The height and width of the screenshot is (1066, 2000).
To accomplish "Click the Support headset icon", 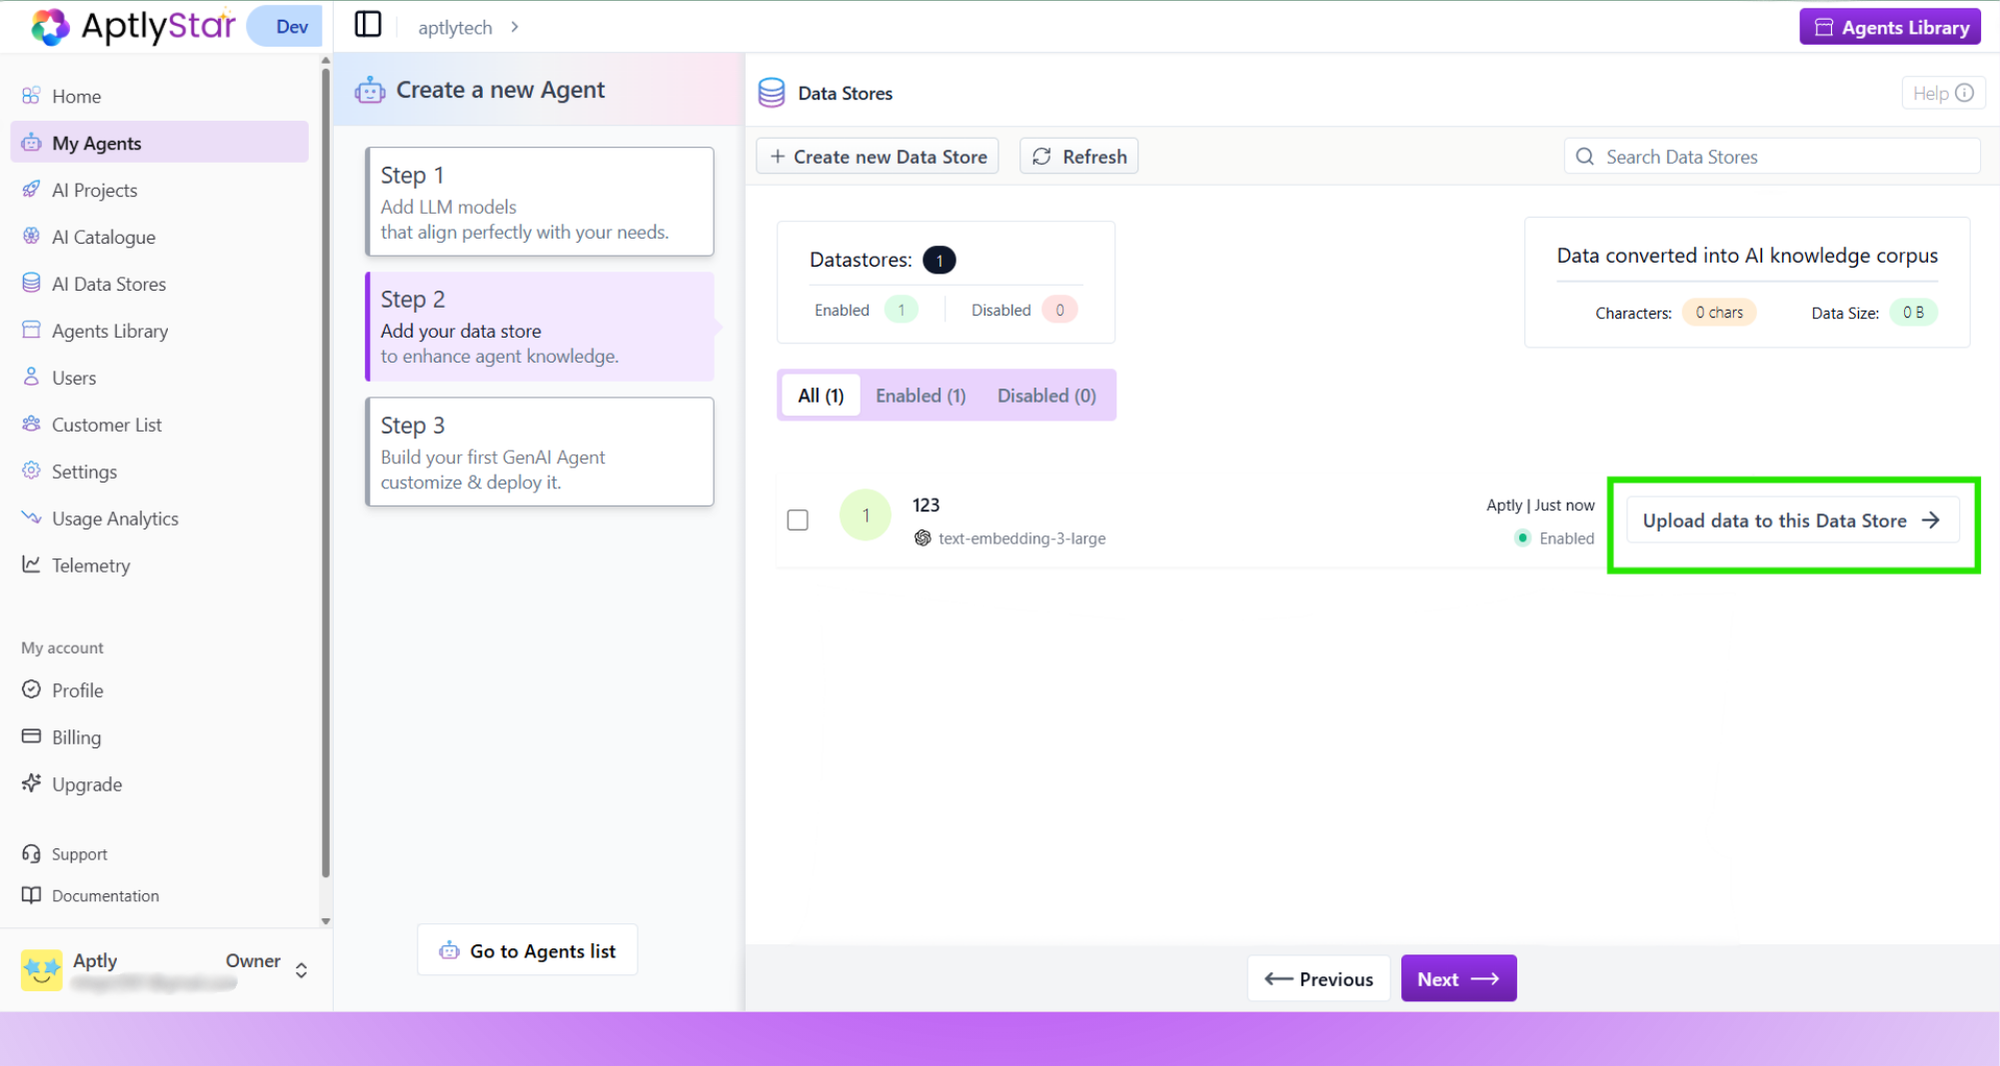I will tap(31, 854).
